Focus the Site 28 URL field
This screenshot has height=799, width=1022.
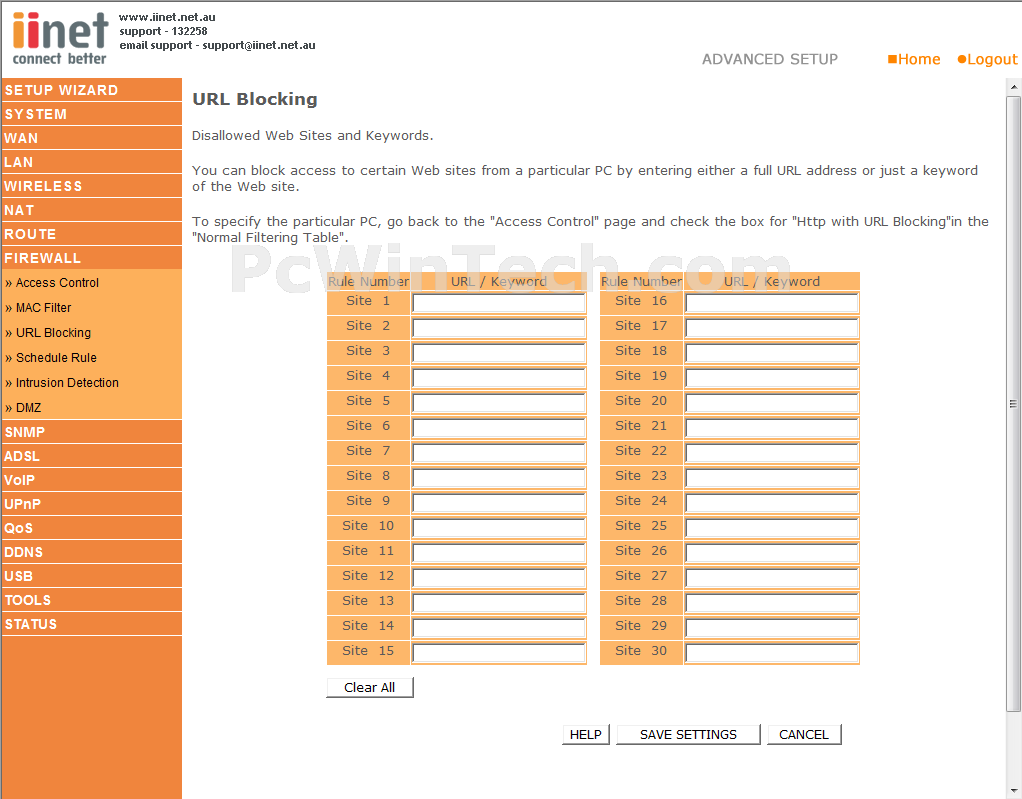tap(772, 603)
